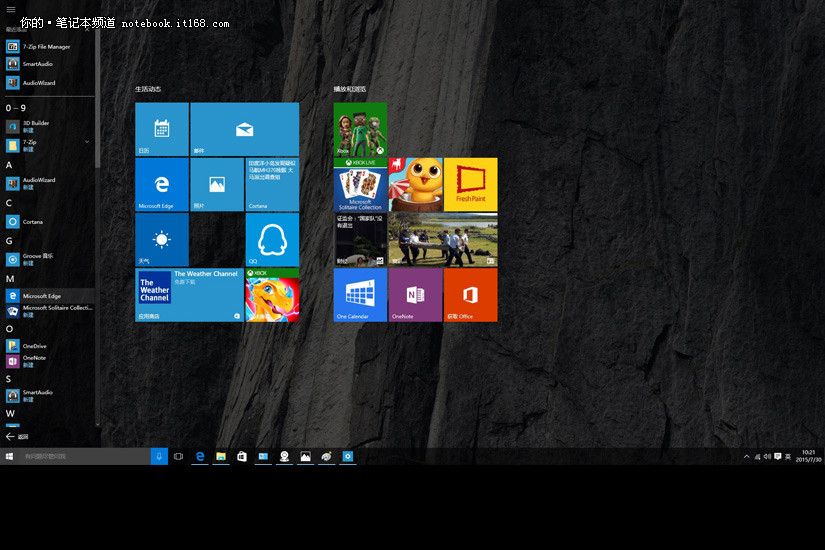
Task: Click the letter W group header
Action: point(10,413)
